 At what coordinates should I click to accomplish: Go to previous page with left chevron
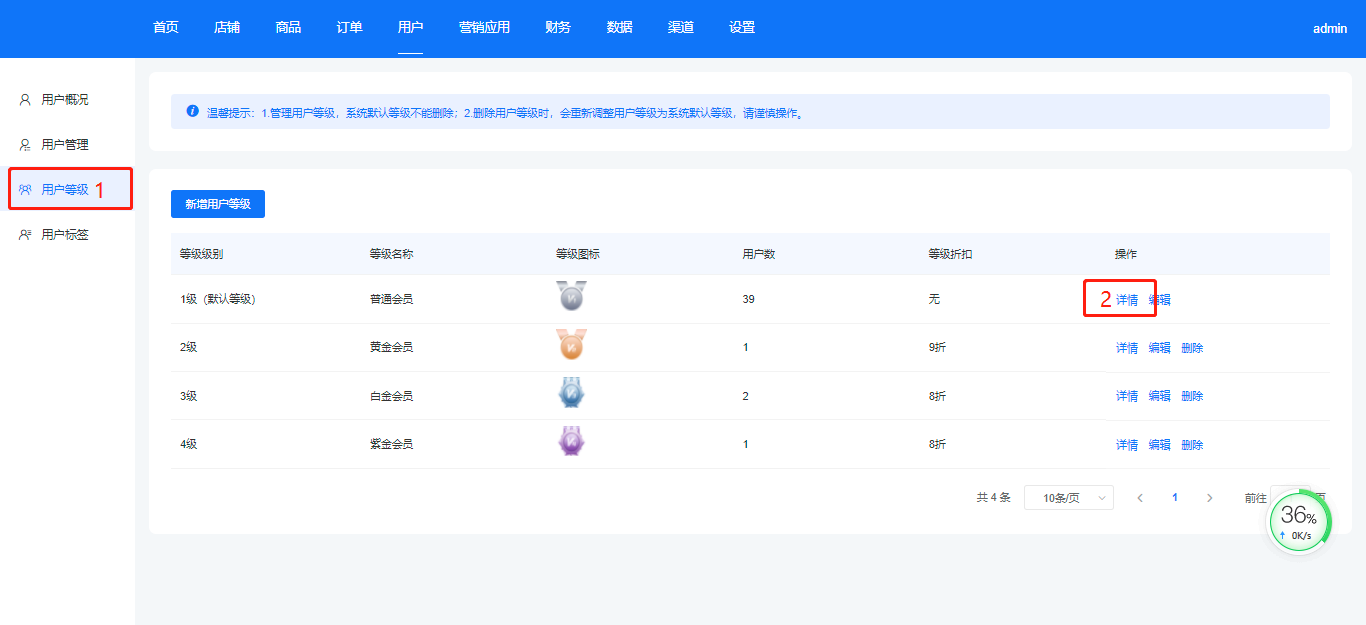pos(1140,498)
